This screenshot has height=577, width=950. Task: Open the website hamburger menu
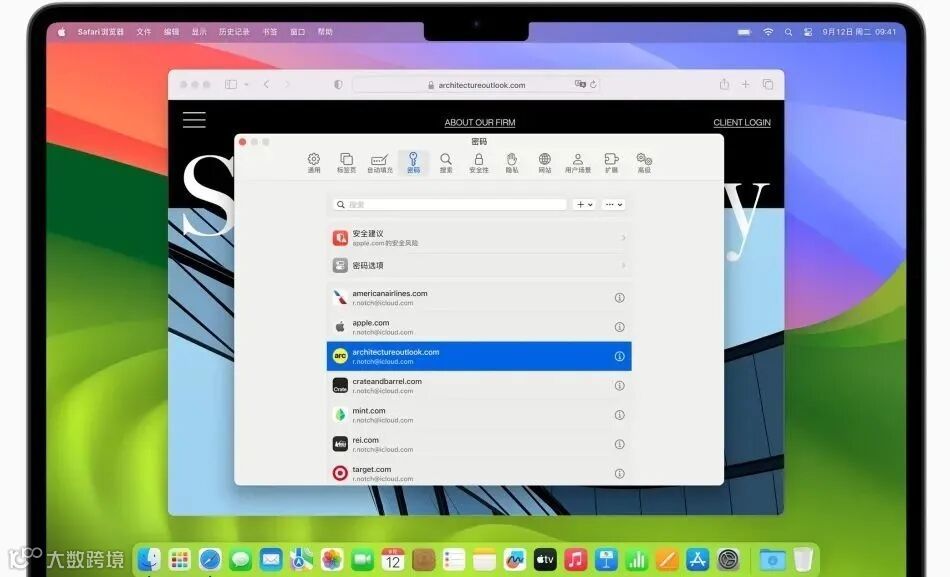194,119
